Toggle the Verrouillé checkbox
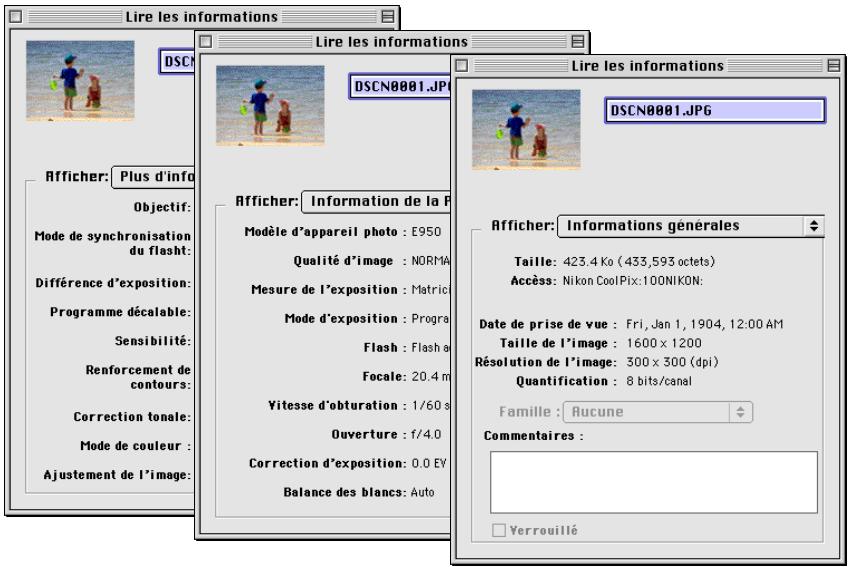The image size is (848, 567). [499, 530]
